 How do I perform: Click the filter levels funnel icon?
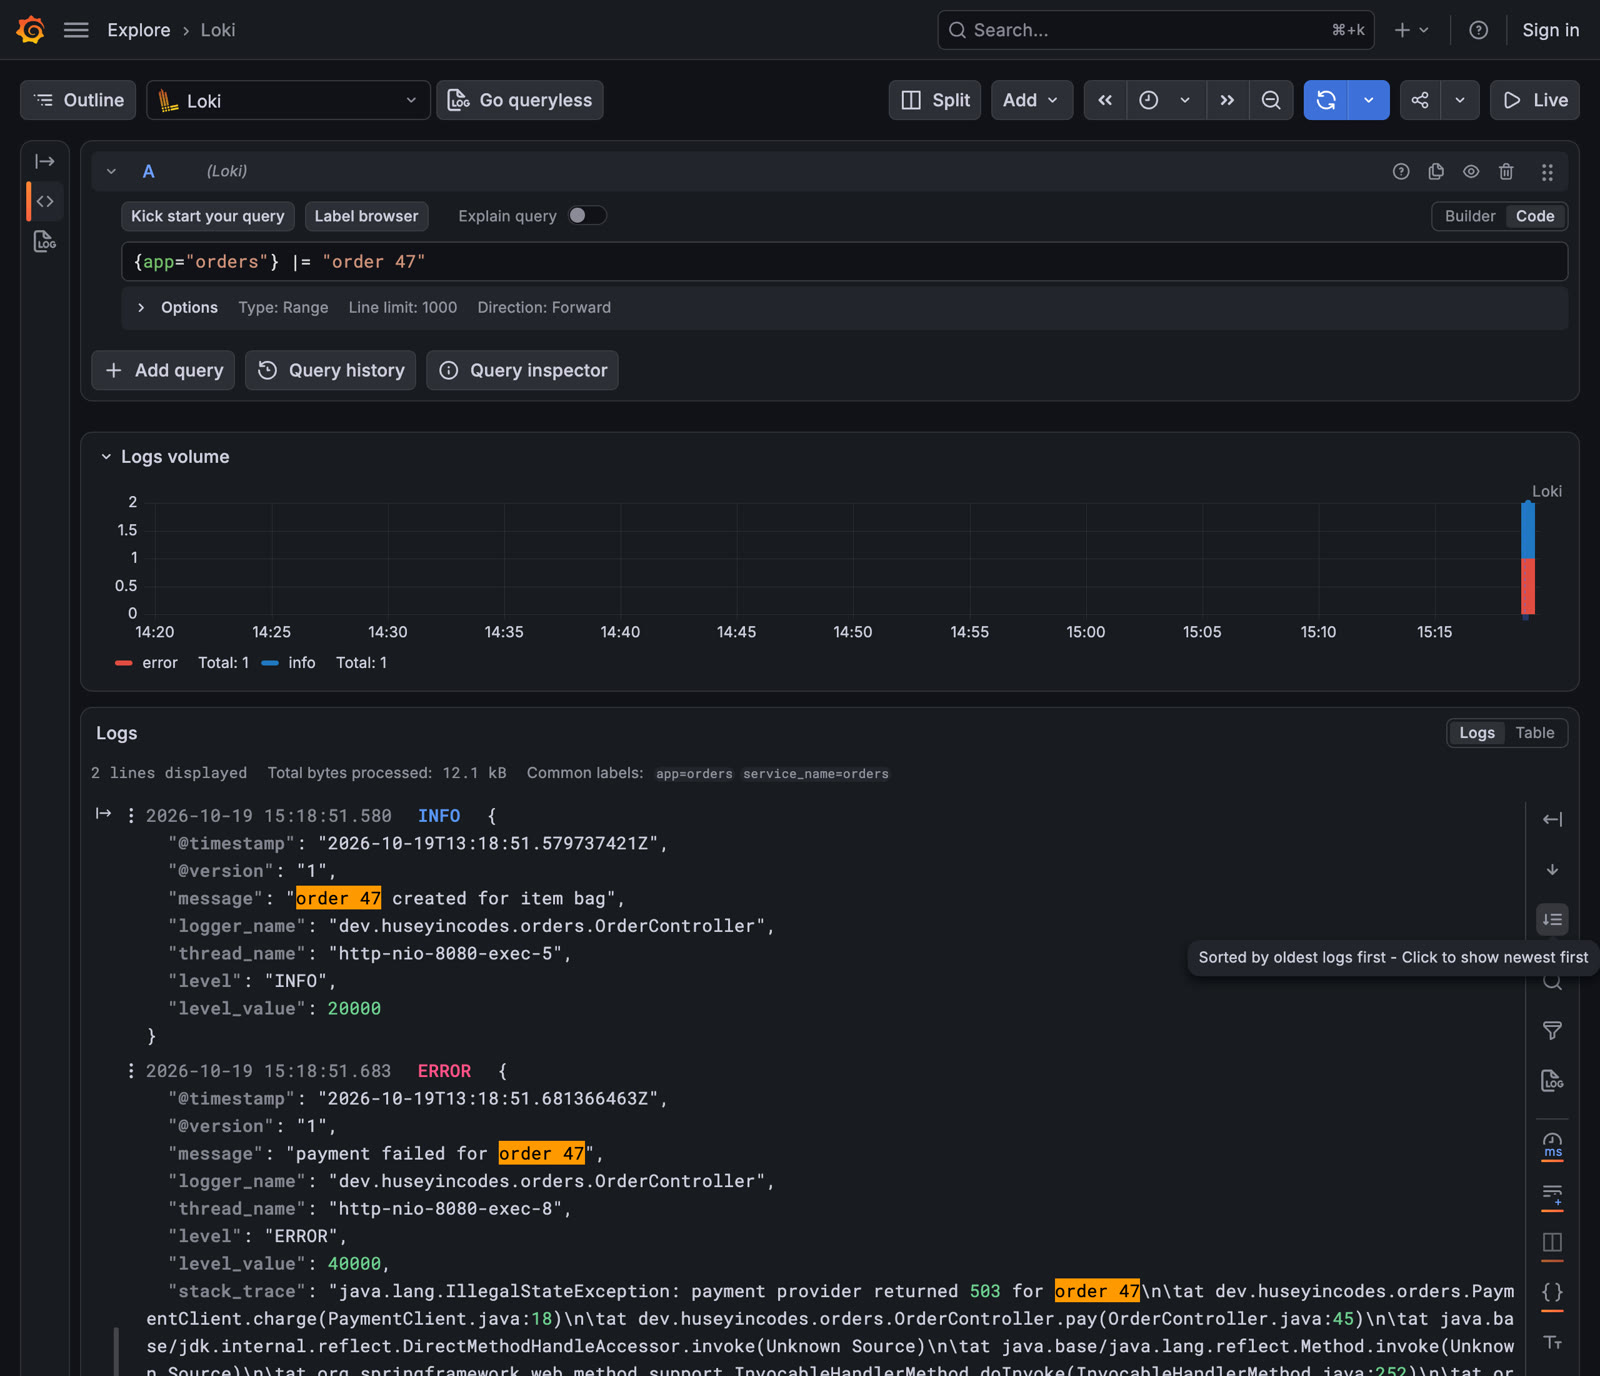1552,1030
